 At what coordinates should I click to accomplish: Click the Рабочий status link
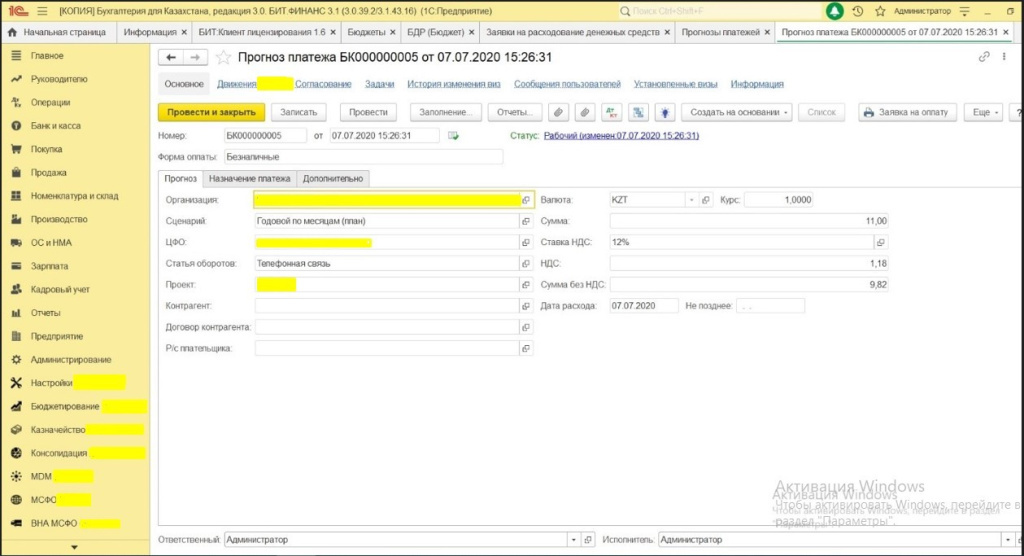click(620, 136)
